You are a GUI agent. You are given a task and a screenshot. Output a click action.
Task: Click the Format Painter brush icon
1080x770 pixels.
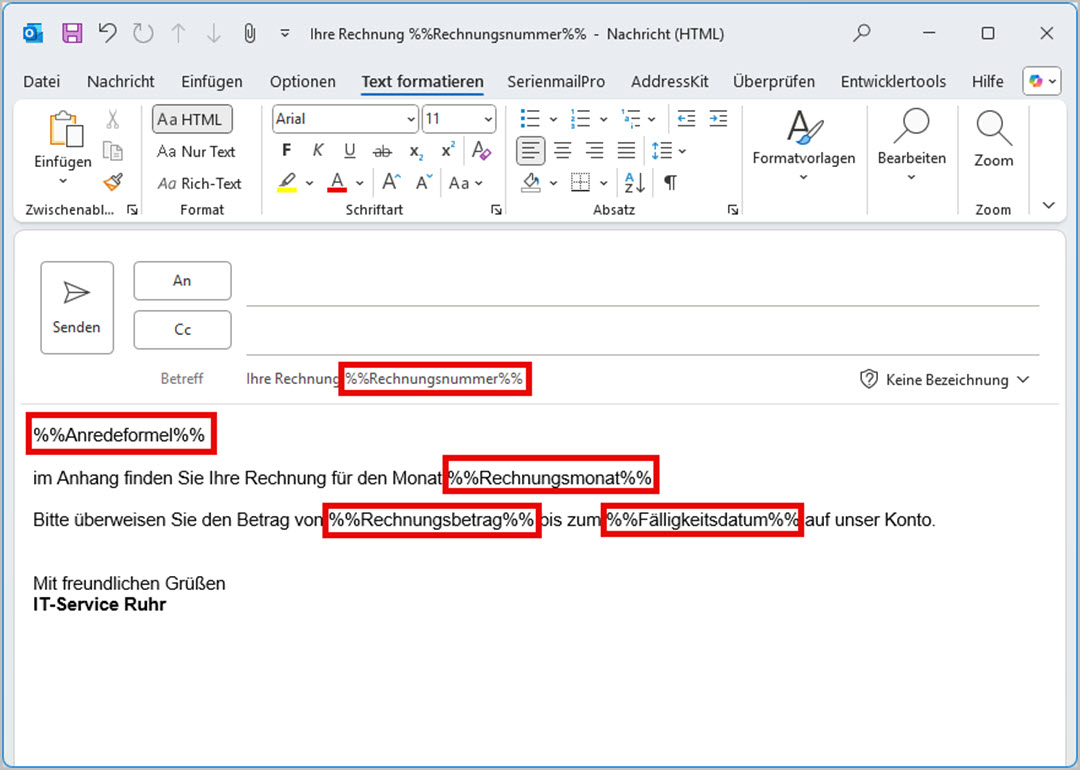click(x=113, y=182)
